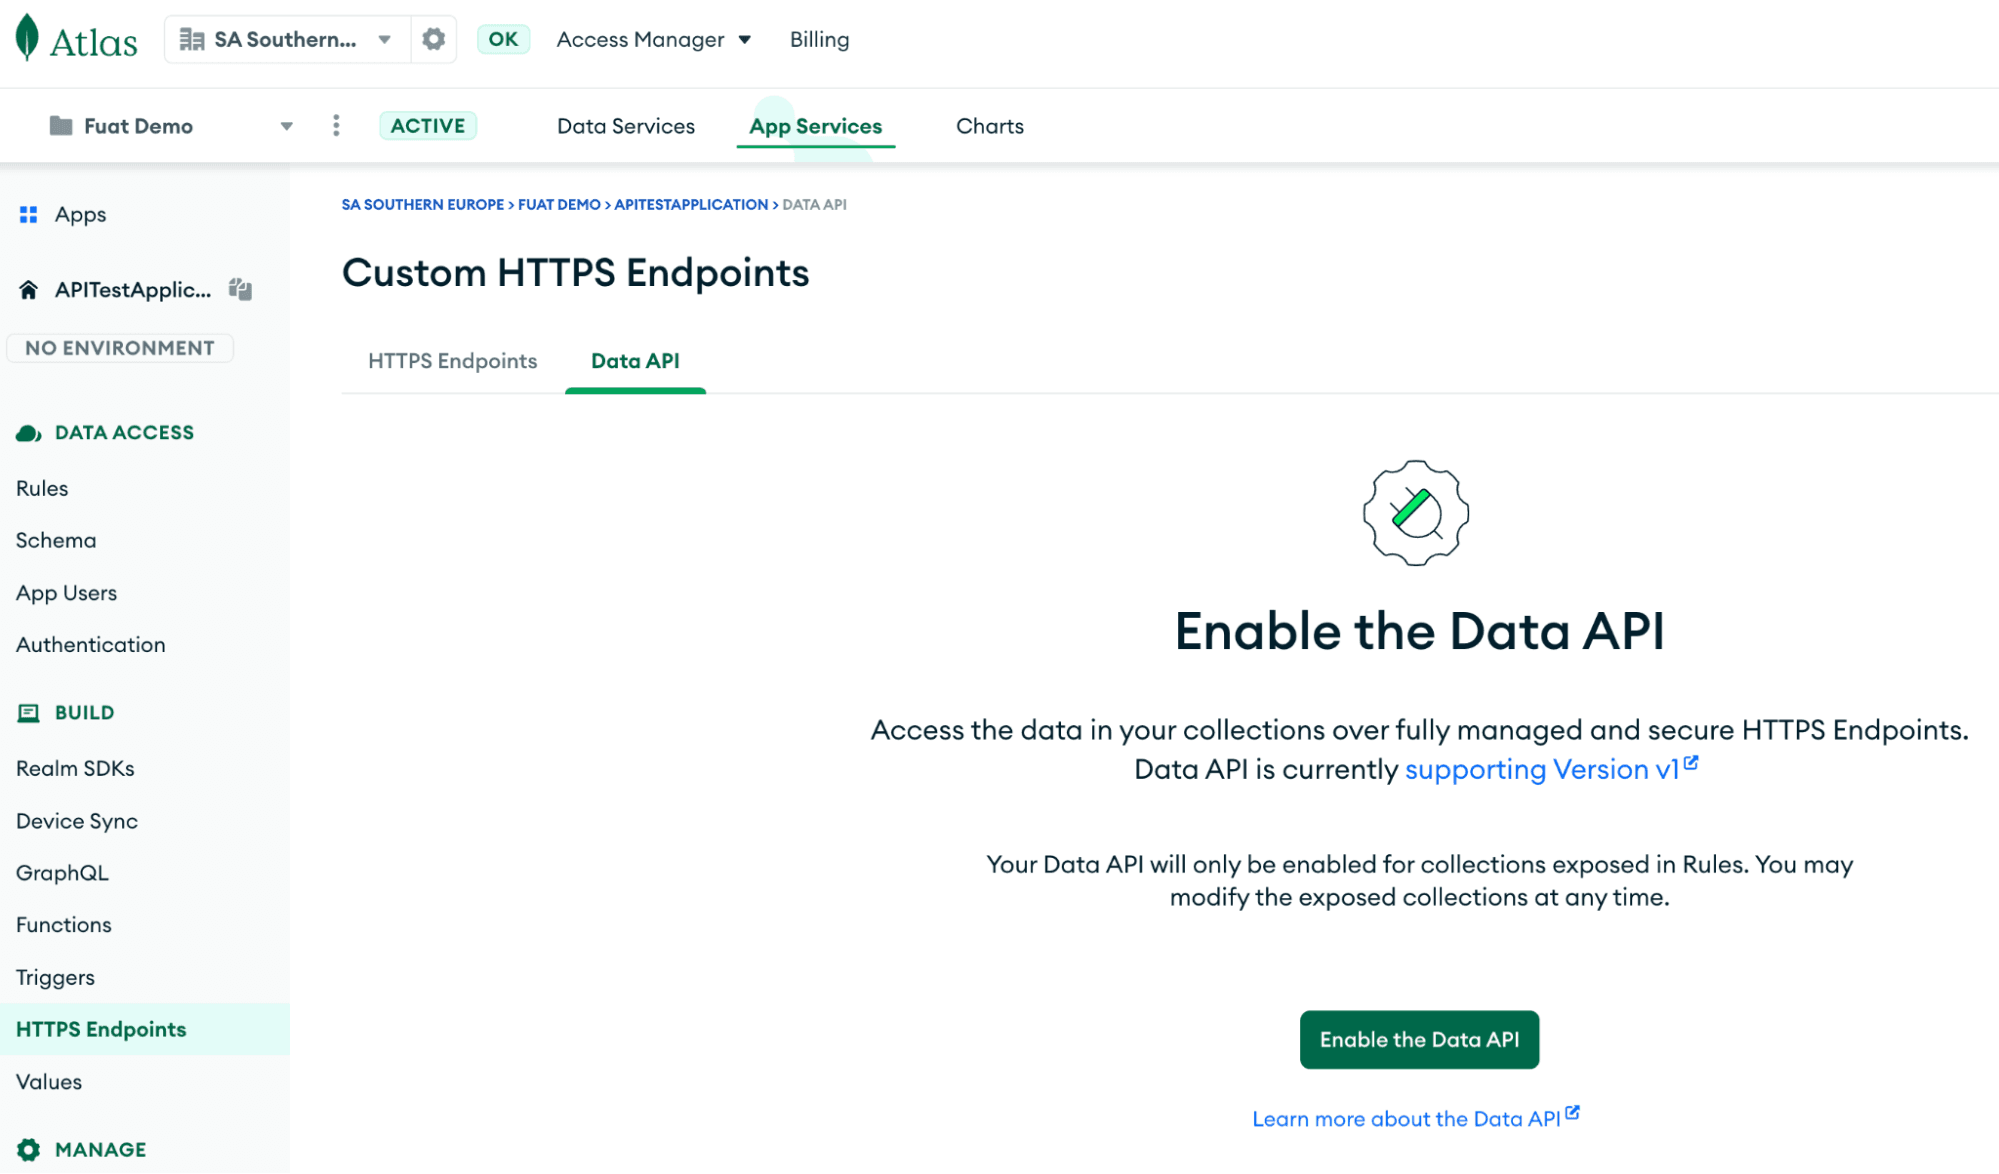The width and height of the screenshot is (1999, 1174).
Task: Click SA SOUTHERN EUROPE breadcrumb
Action: click(x=423, y=204)
